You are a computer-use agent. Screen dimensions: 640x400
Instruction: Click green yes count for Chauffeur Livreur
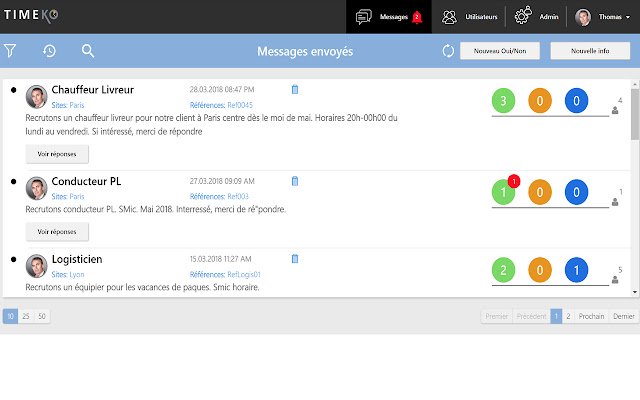tap(503, 100)
